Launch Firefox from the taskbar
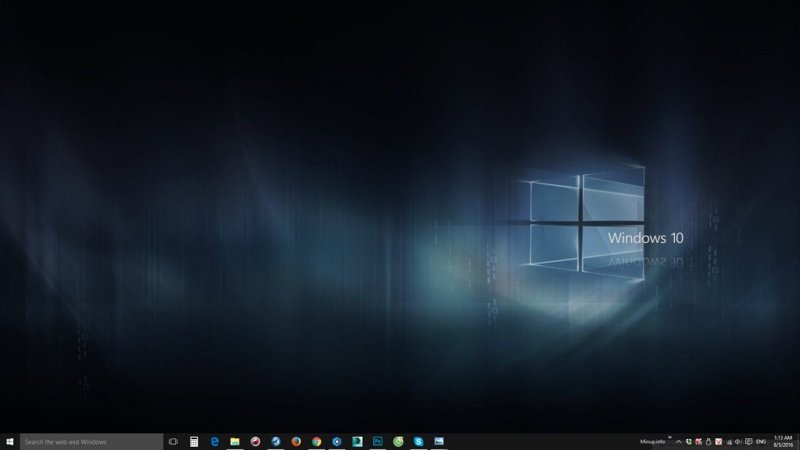This screenshot has width=800, height=450. (296, 442)
